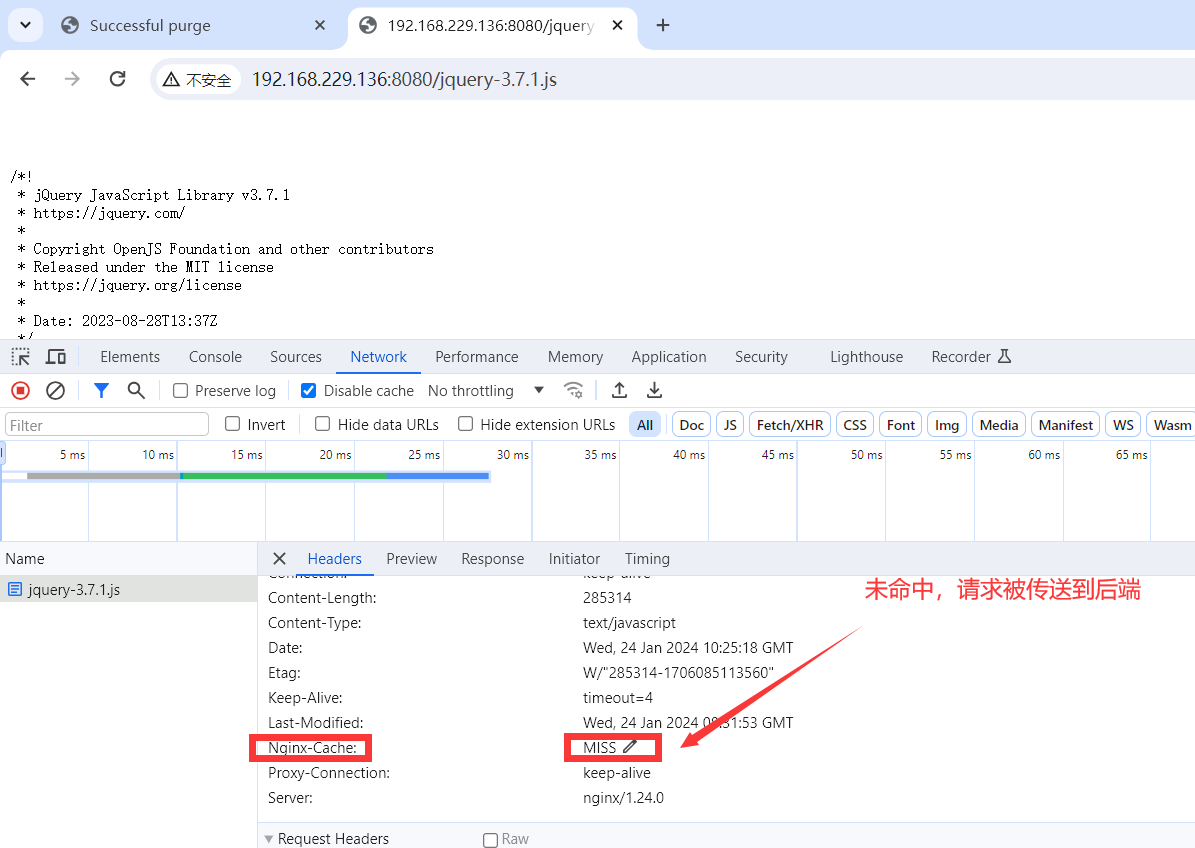Open network conditions settings icon
The height and width of the screenshot is (848, 1195).
573,391
